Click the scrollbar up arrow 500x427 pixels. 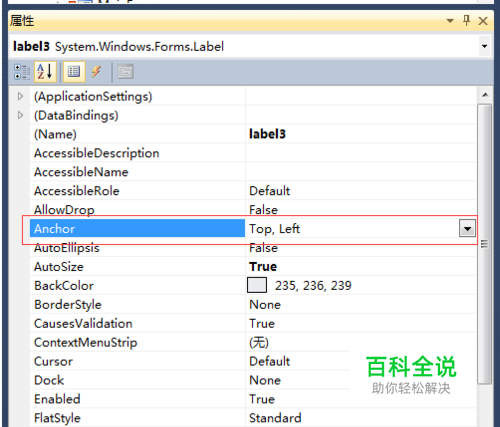coord(485,95)
